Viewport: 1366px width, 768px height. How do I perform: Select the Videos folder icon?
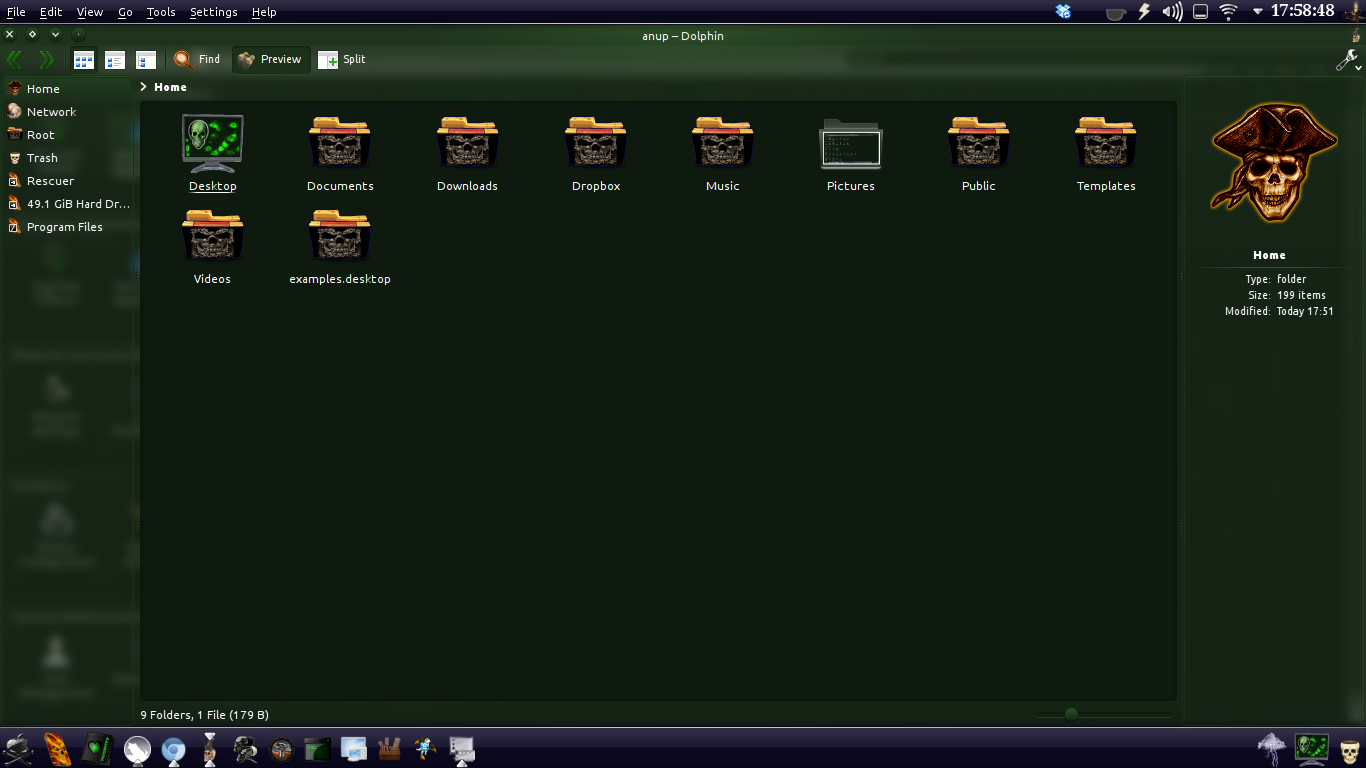pyautogui.click(x=212, y=236)
